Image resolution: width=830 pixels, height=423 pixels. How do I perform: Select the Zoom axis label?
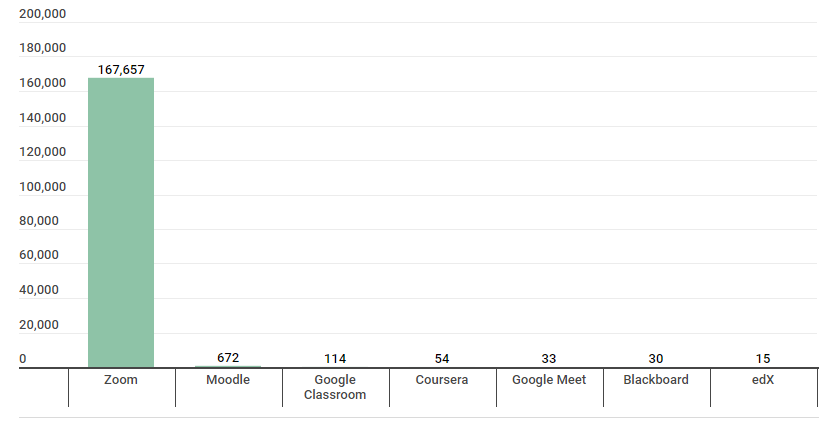(x=121, y=380)
